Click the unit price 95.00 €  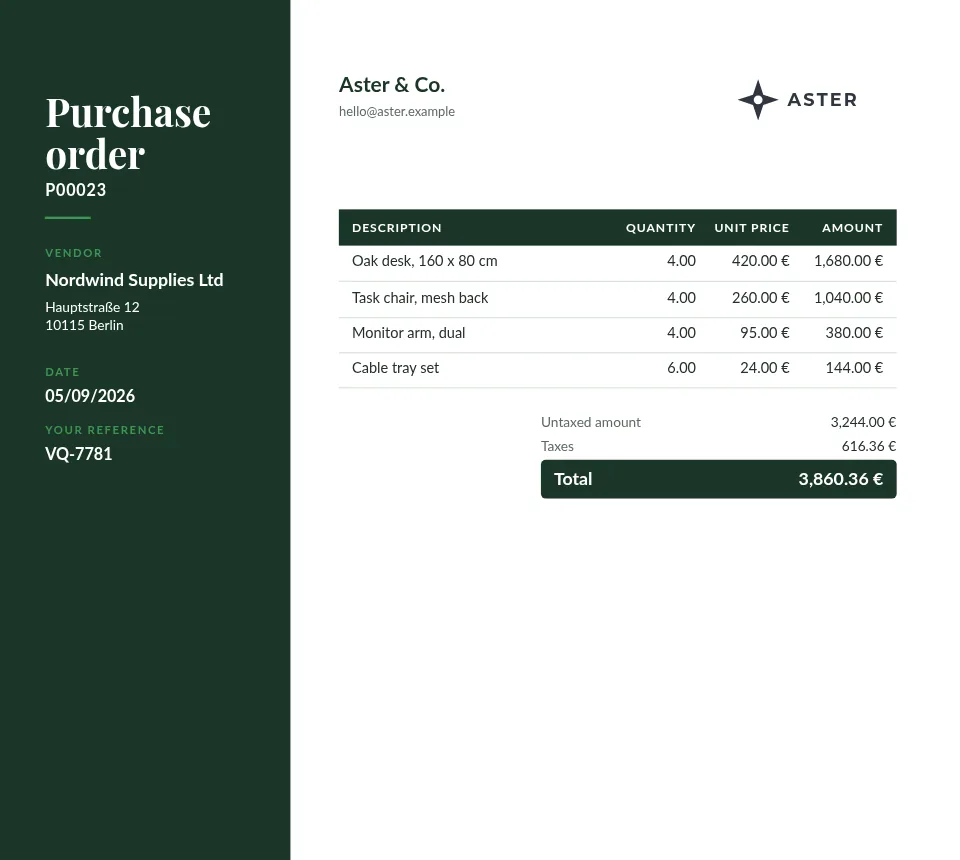(764, 333)
